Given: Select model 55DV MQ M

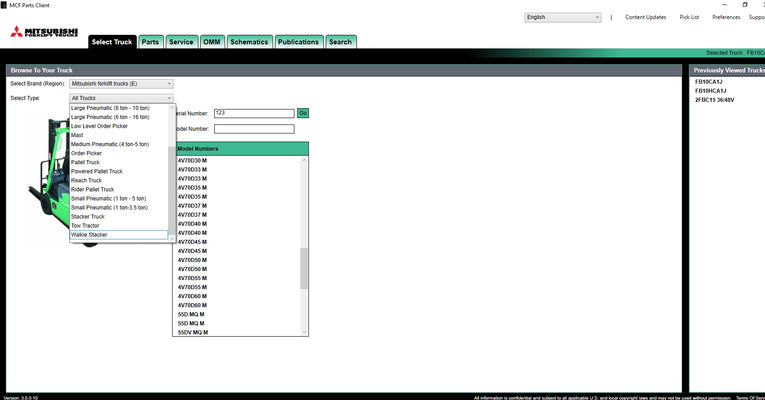Looking at the screenshot, I should click(x=193, y=332).
